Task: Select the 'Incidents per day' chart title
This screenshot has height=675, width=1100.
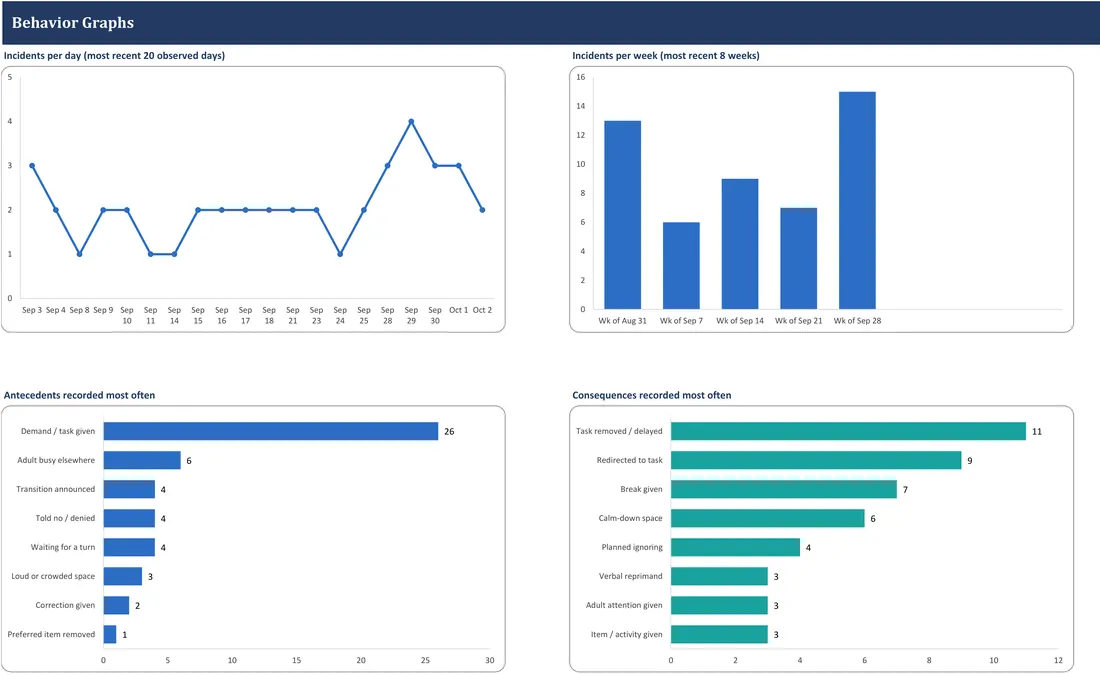Action: 114,55
